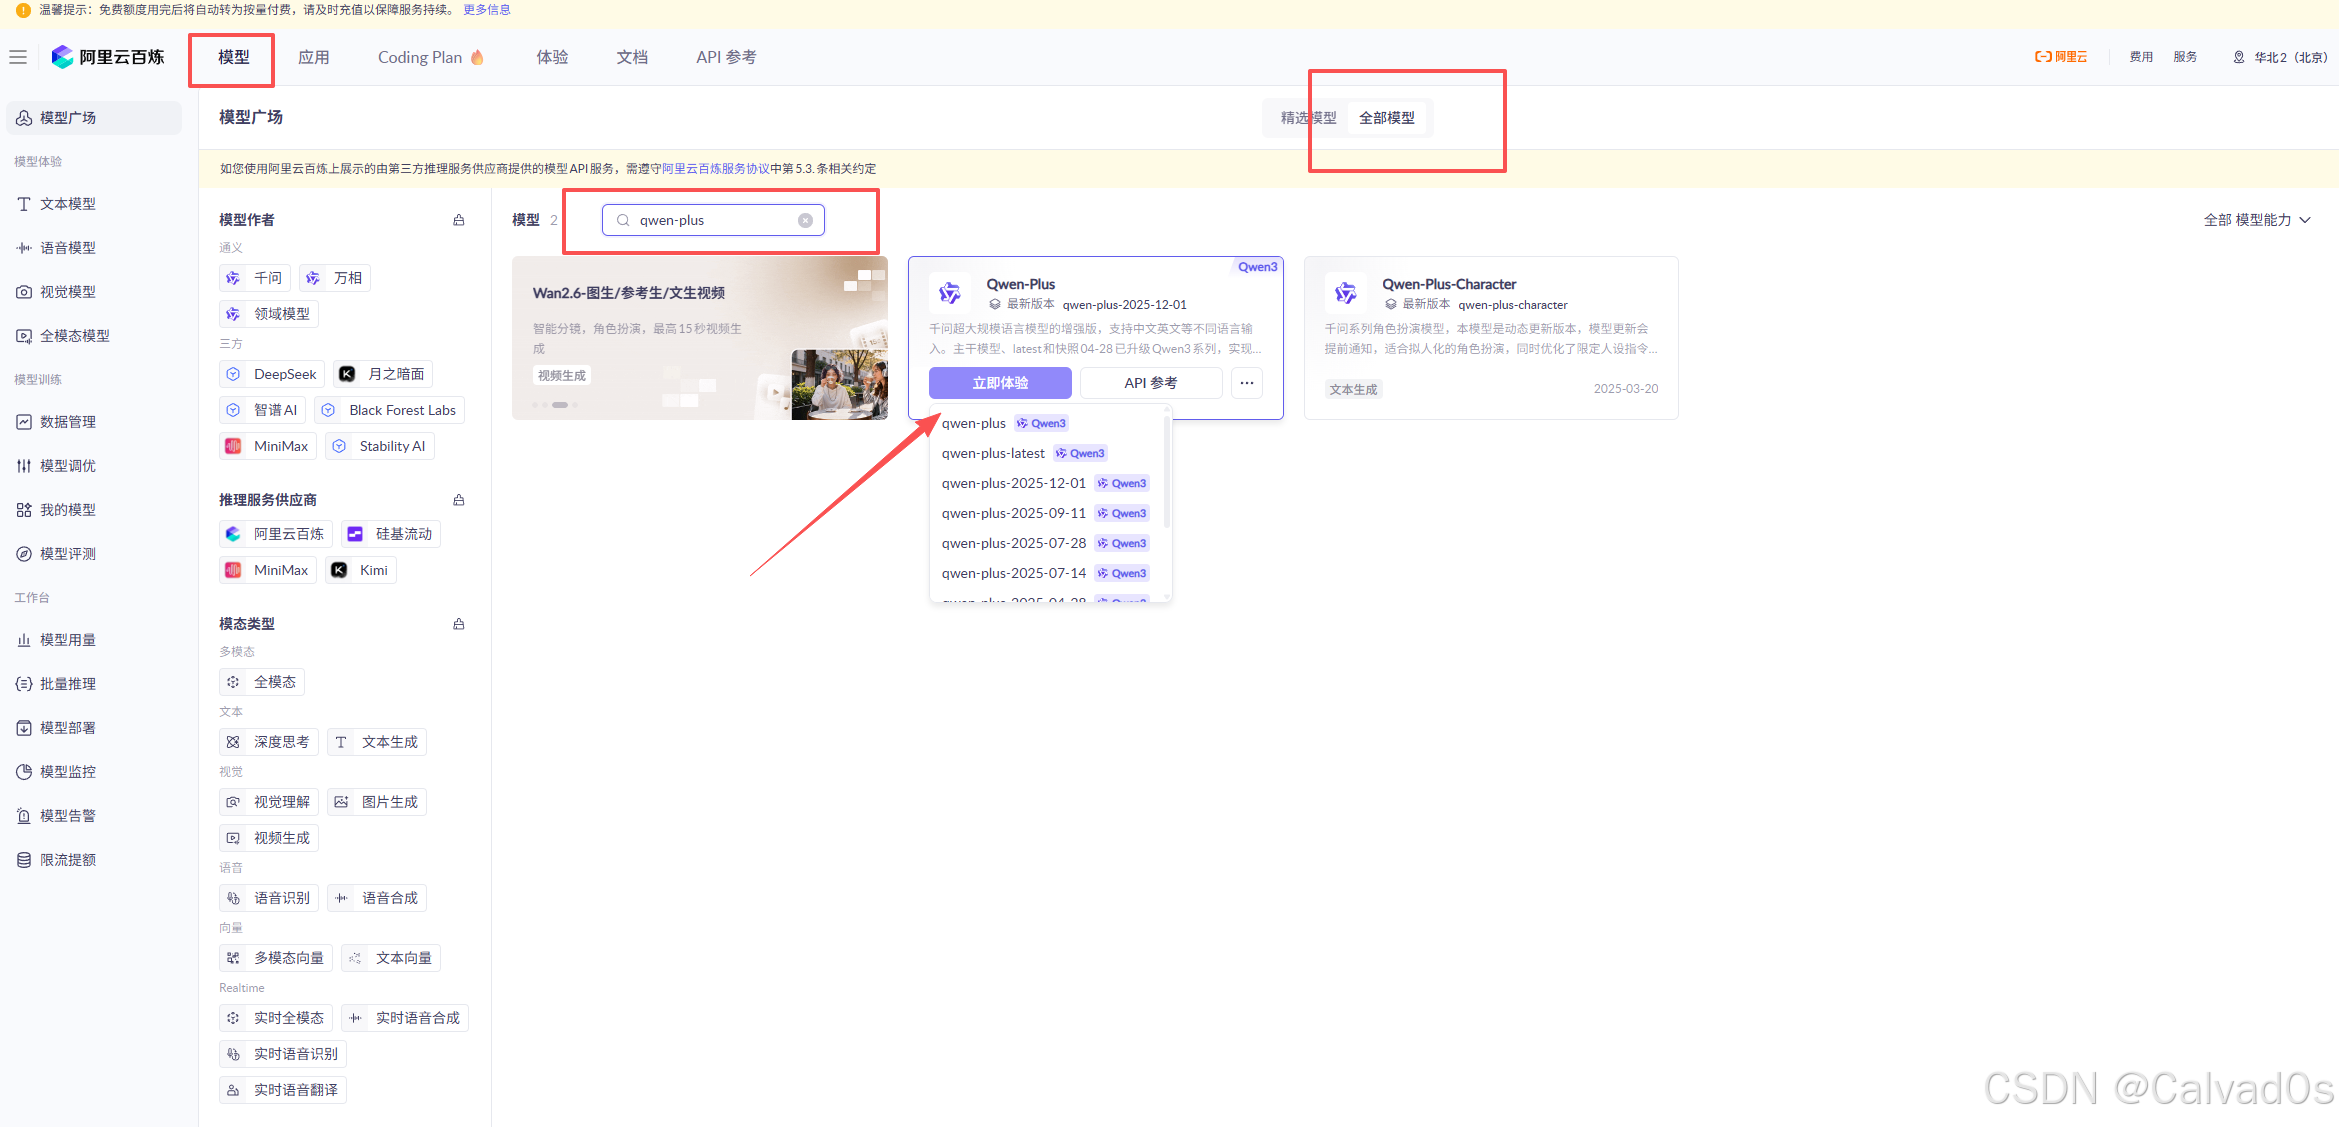The height and width of the screenshot is (1127, 2339).
Task: Click the three-dot more button on Qwen-Plus card
Action: tap(1246, 383)
